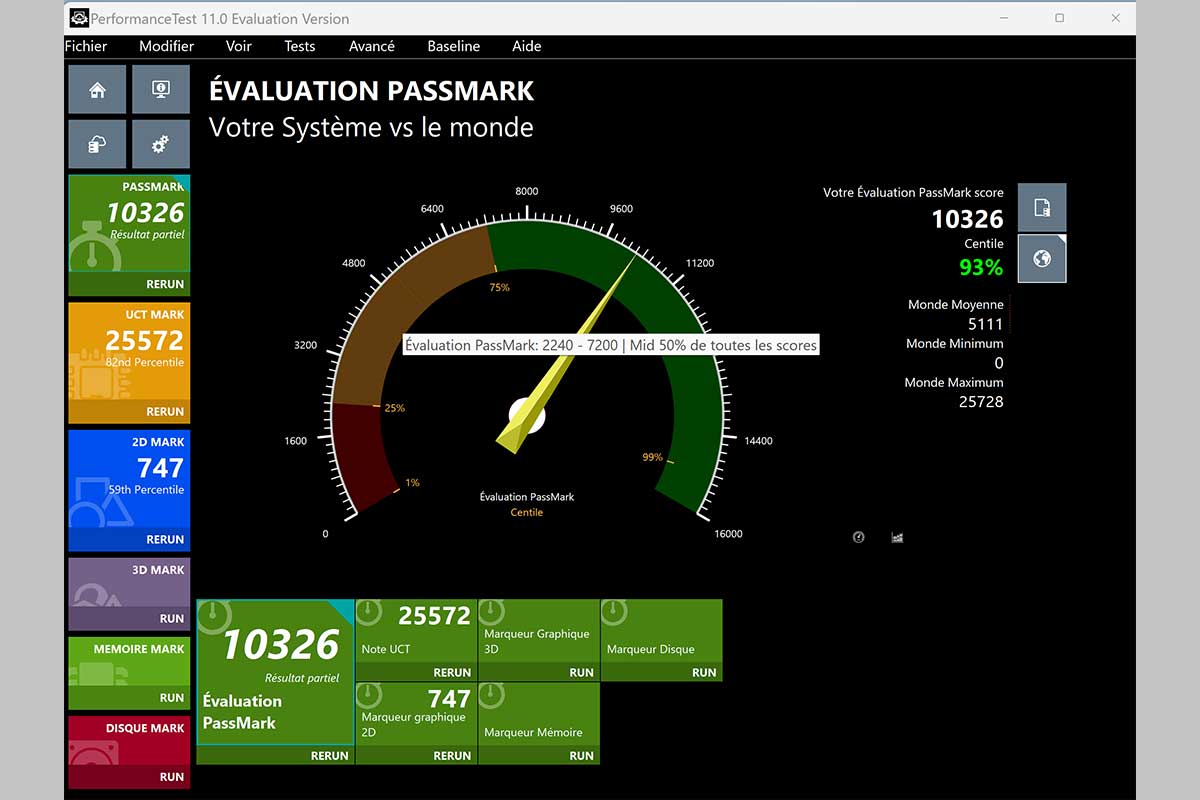Viewport: 1200px width, 800px height.
Task: Rerun the Note UCT tile
Action: pyautogui.click(x=452, y=673)
